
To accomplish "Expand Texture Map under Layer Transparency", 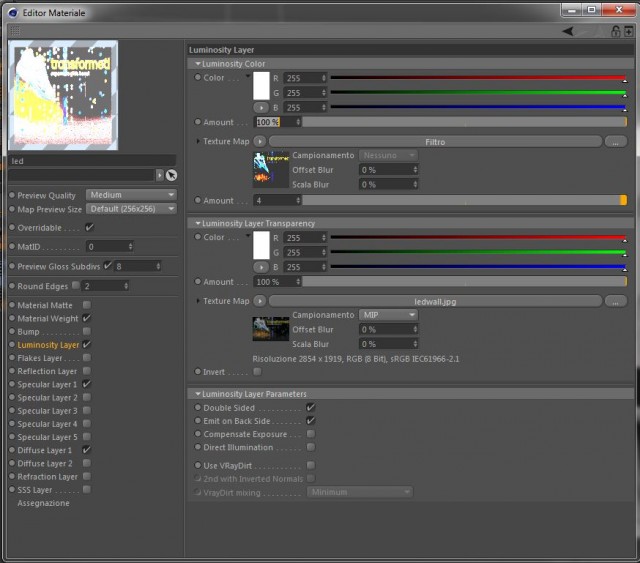I will 198,301.
